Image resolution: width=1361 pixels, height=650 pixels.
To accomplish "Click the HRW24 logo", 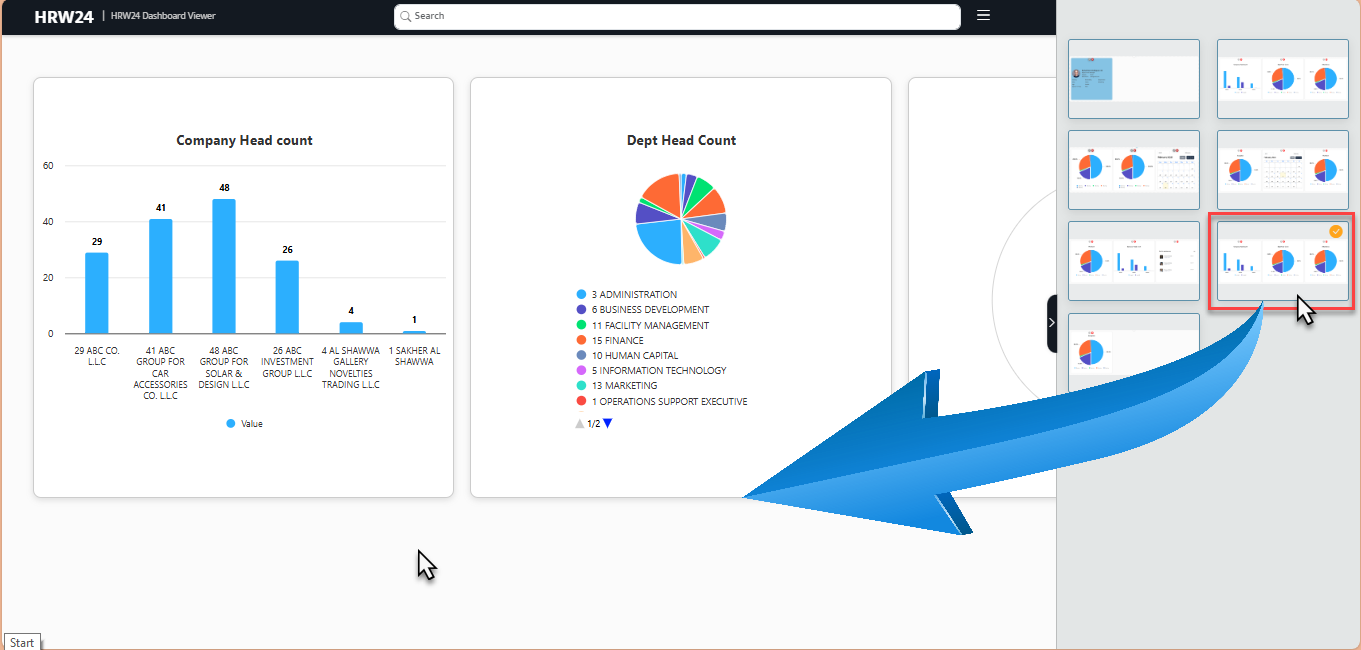I will tap(64, 17).
